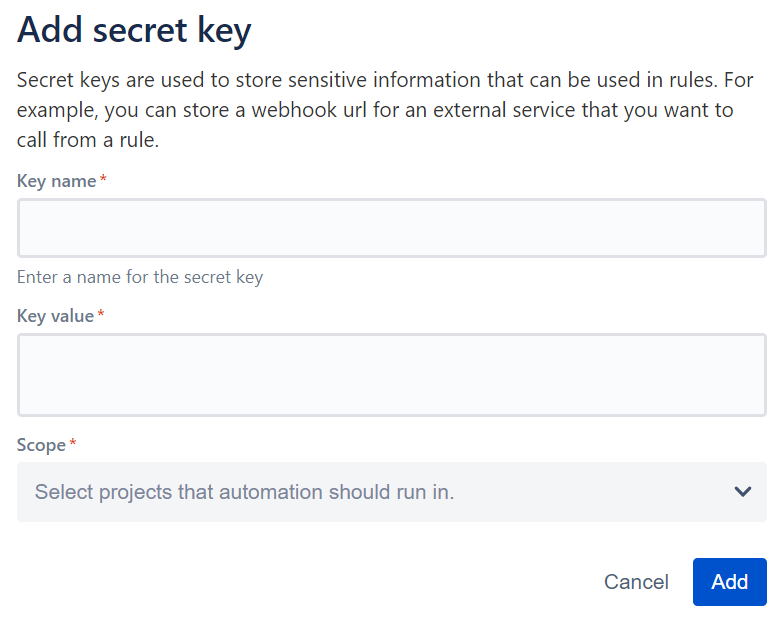The width and height of the screenshot is (778, 624).
Task: Click the 'Select projects that automation should run in' placeholder
Action: (x=244, y=492)
